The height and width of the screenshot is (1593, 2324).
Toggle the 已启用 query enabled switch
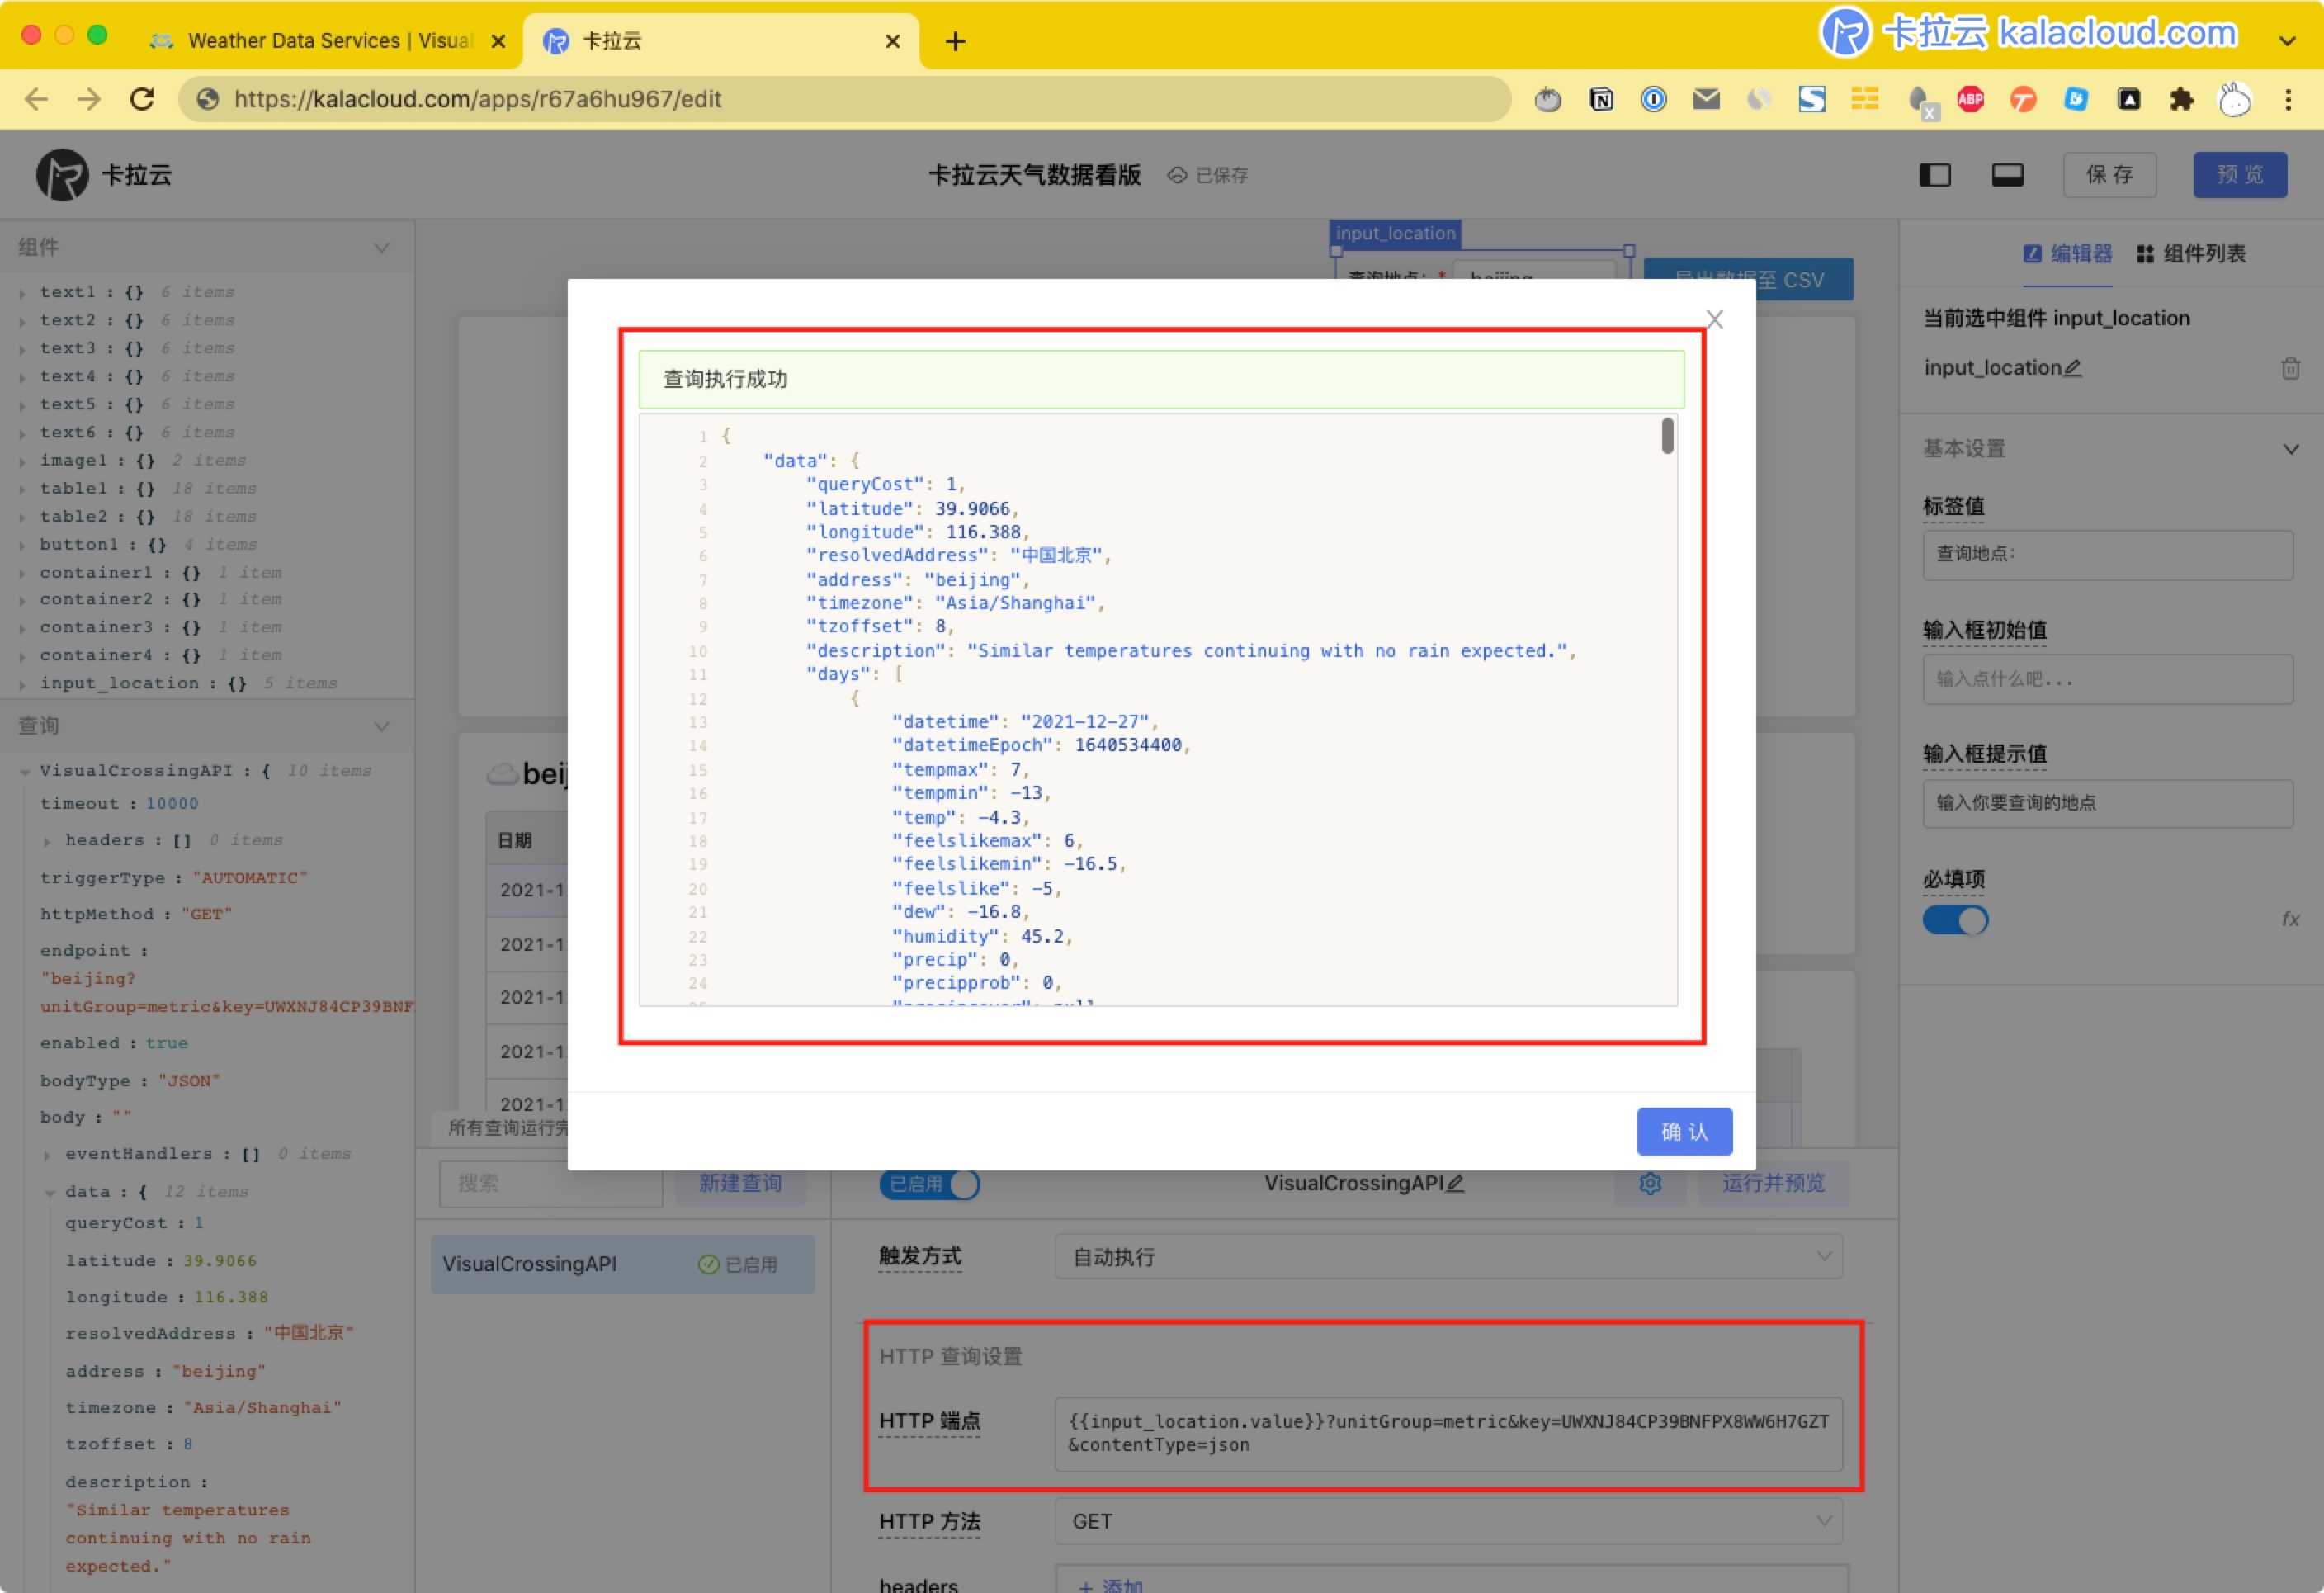[x=929, y=1184]
